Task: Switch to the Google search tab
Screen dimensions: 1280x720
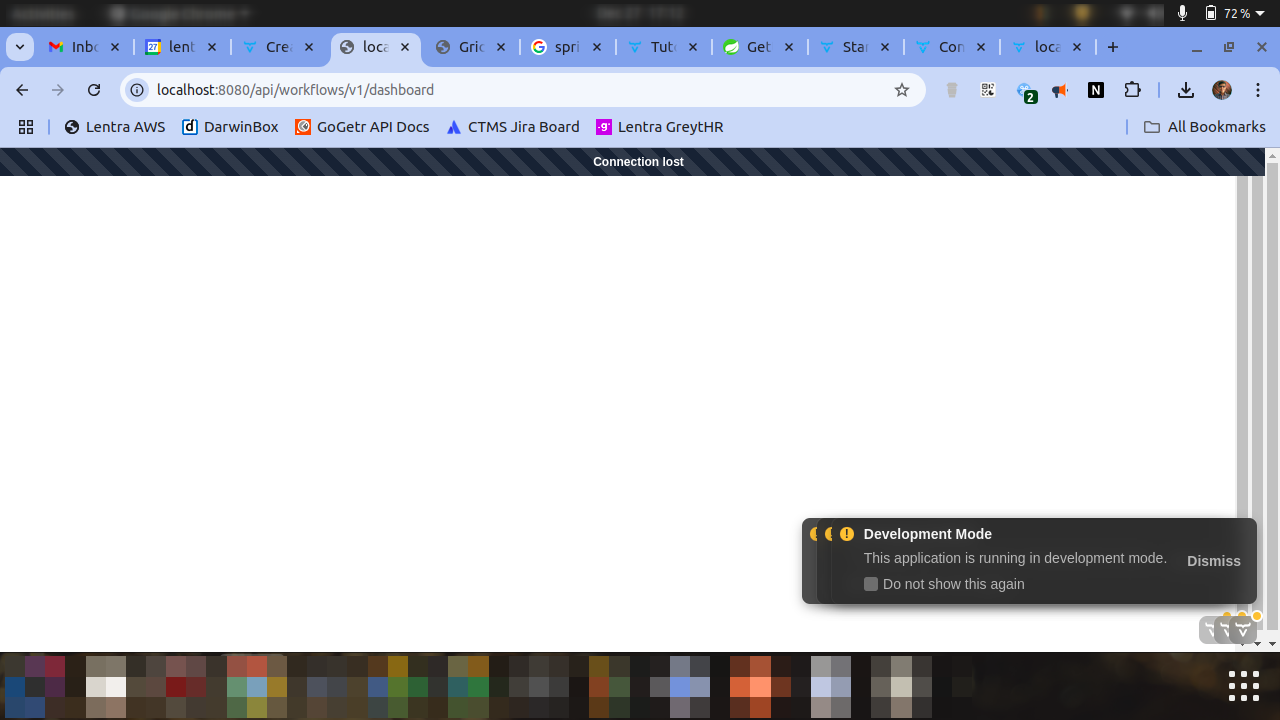Action: click(566, 47)
